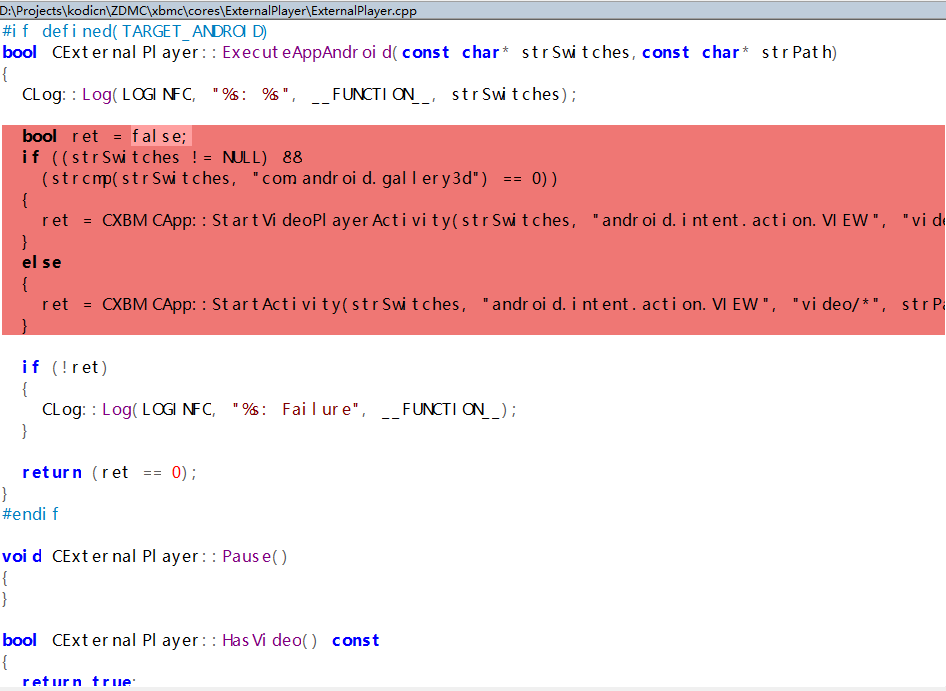Click the '#if defined(TARGET_ANDROID)' preprocessor line

[x=134, y=31]
